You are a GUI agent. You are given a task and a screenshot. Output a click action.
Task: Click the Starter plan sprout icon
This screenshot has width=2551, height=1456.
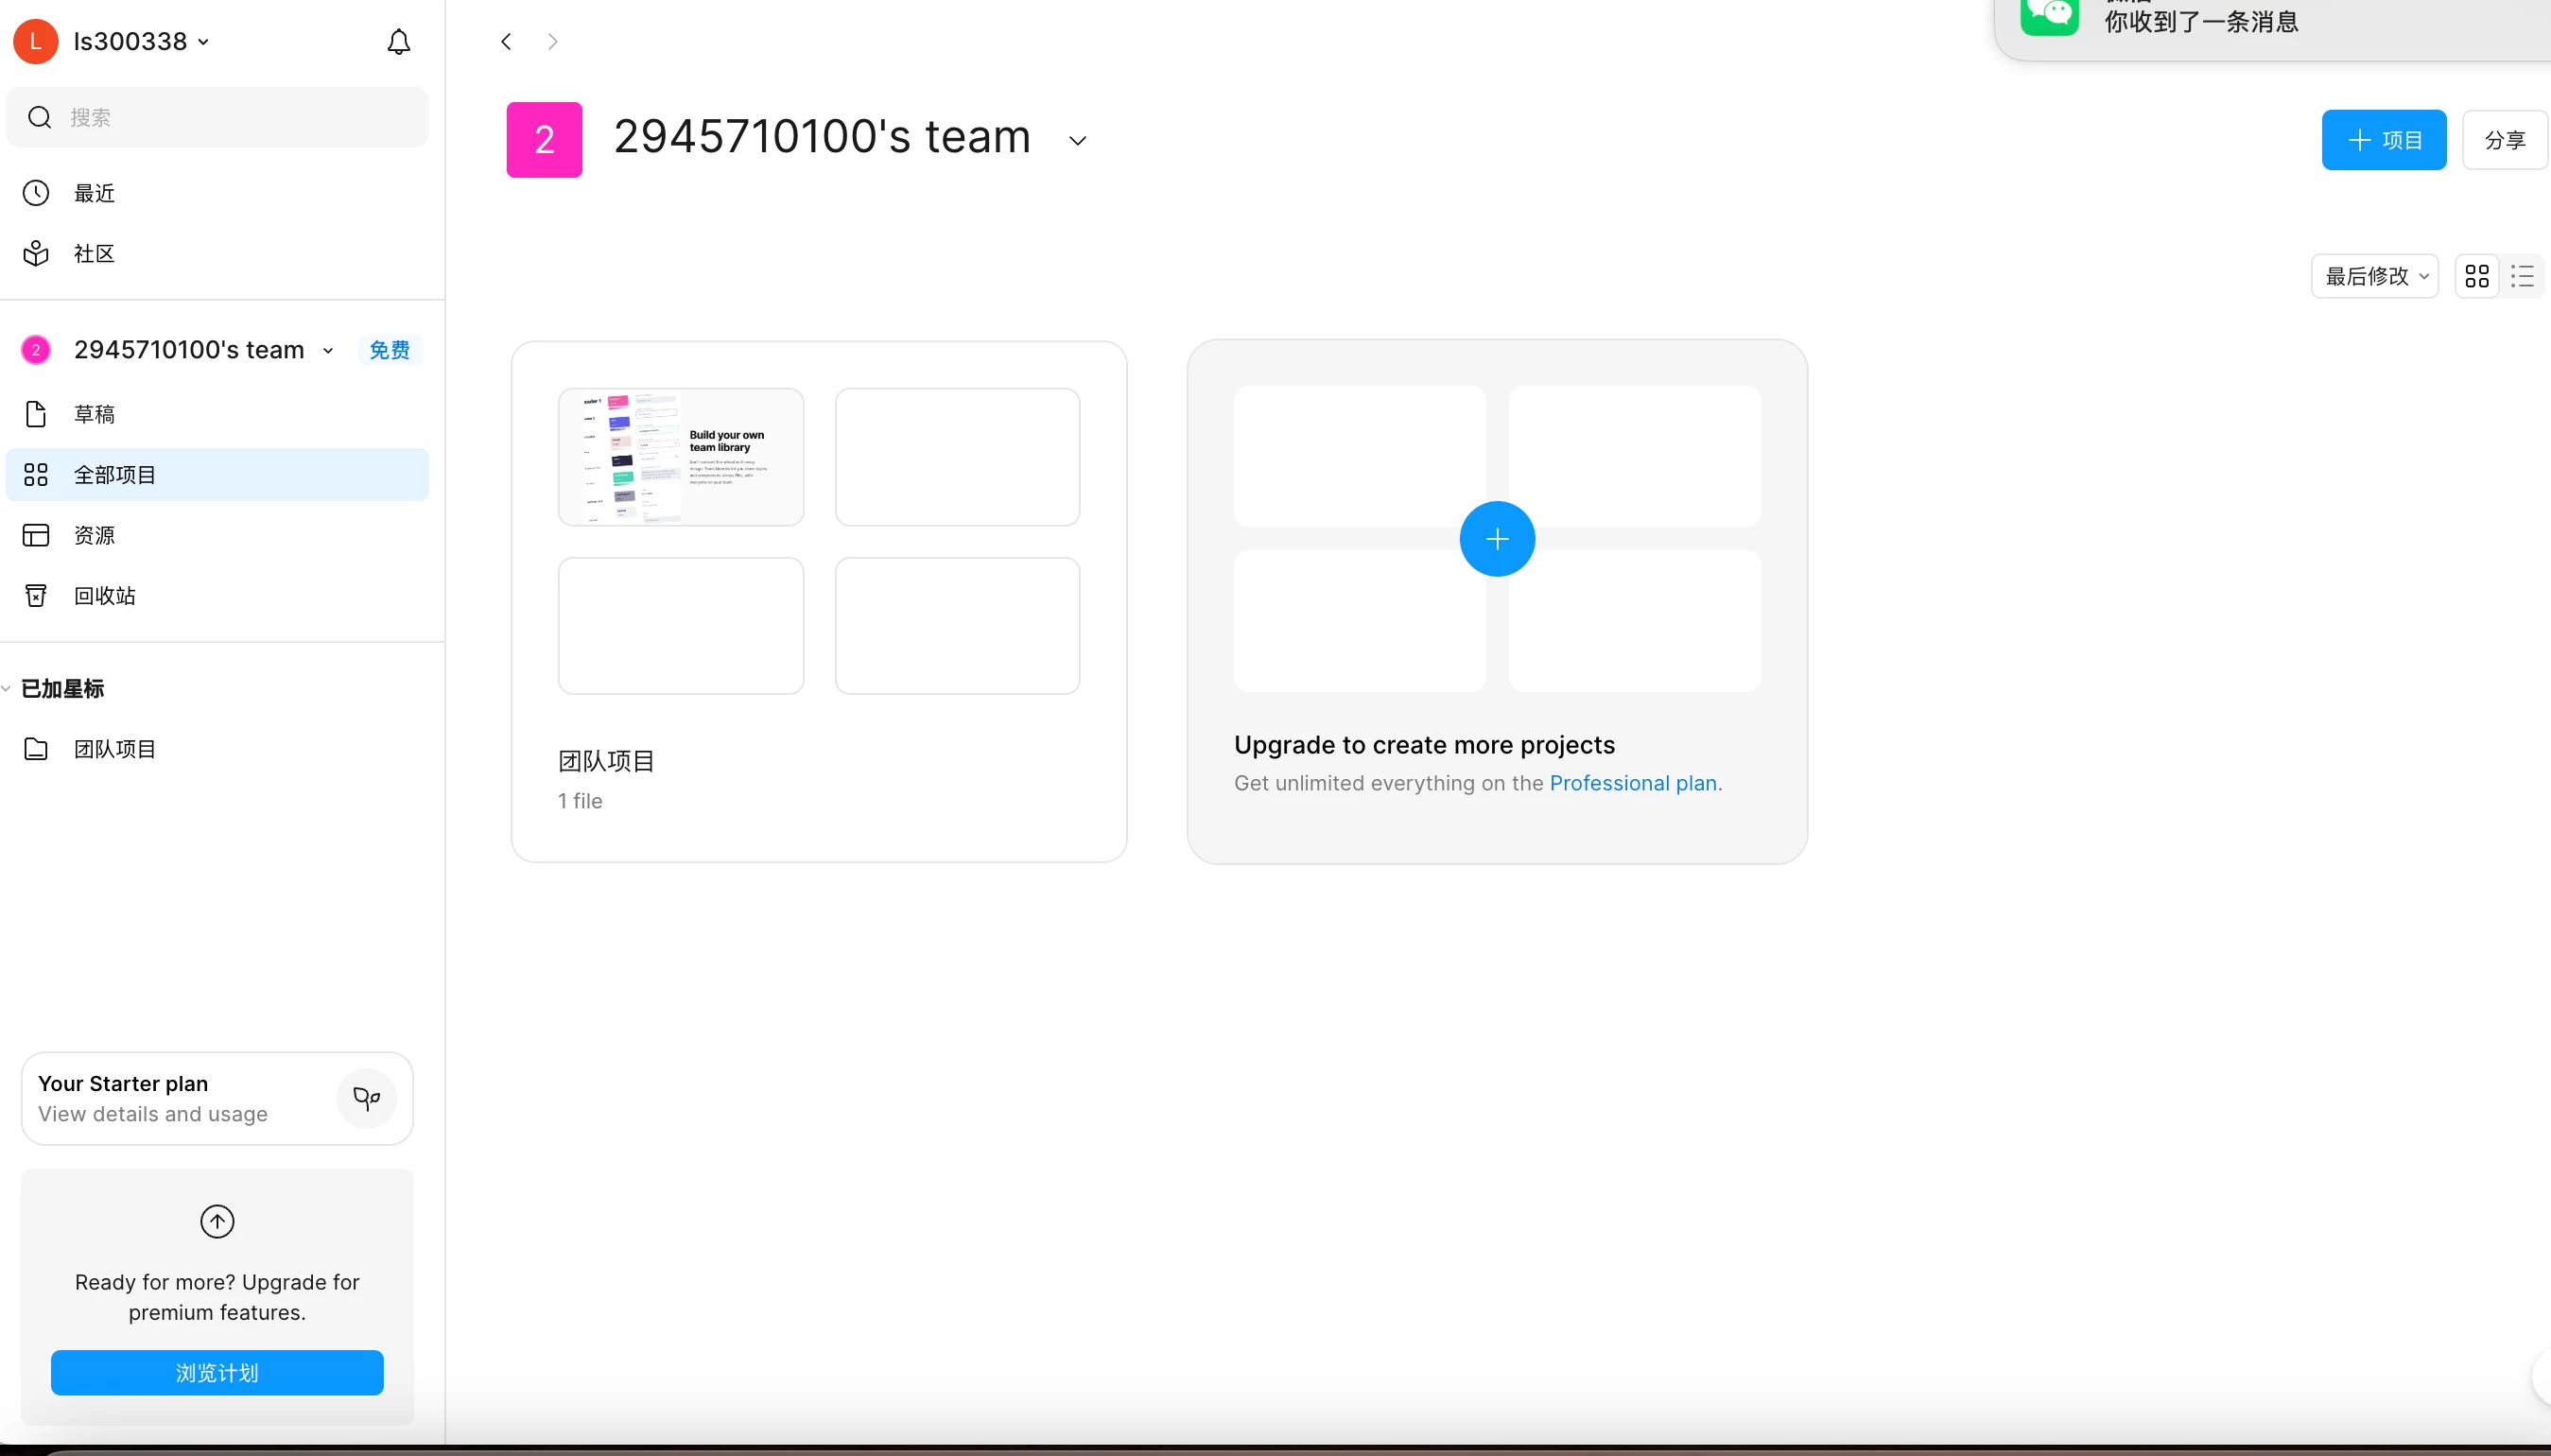(x=366, y=1098)
